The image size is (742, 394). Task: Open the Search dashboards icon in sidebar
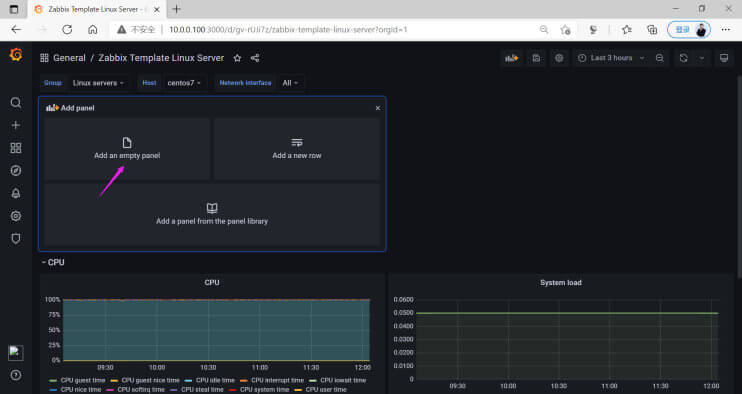coord(16,103)
